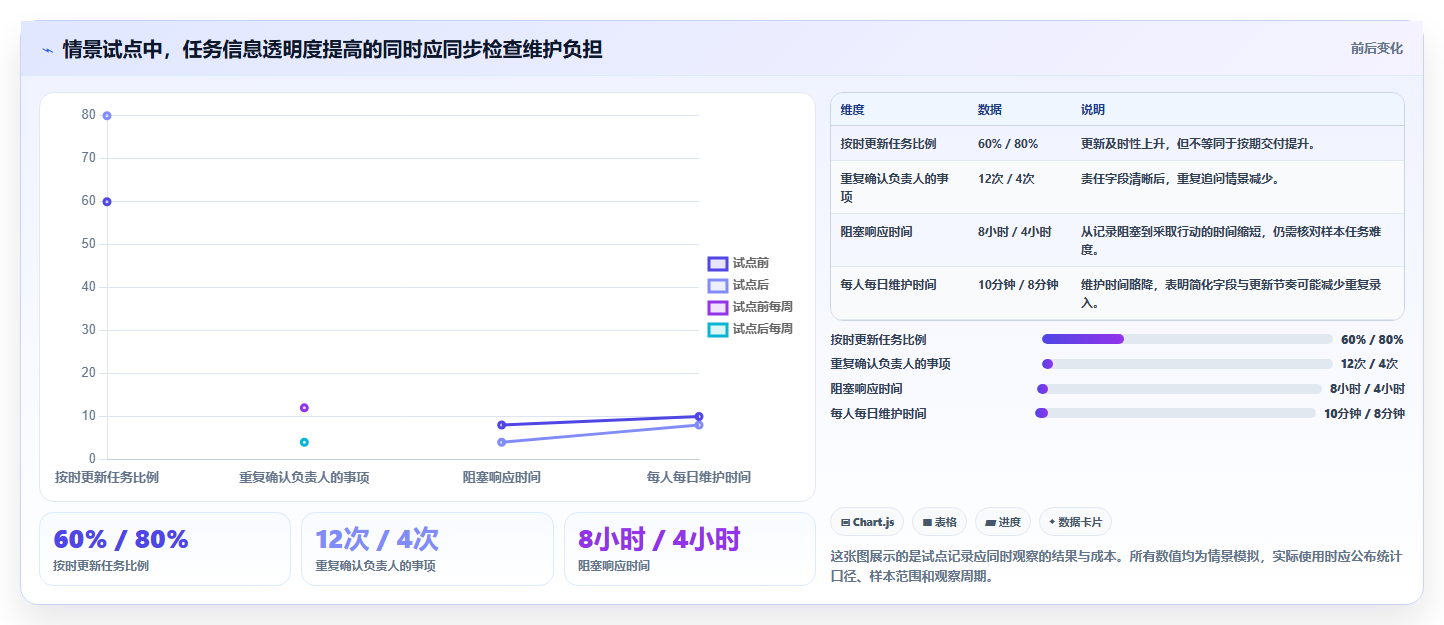
Task: Click the cyan 试点后每周 data point at 4
Action: (304, 442)
